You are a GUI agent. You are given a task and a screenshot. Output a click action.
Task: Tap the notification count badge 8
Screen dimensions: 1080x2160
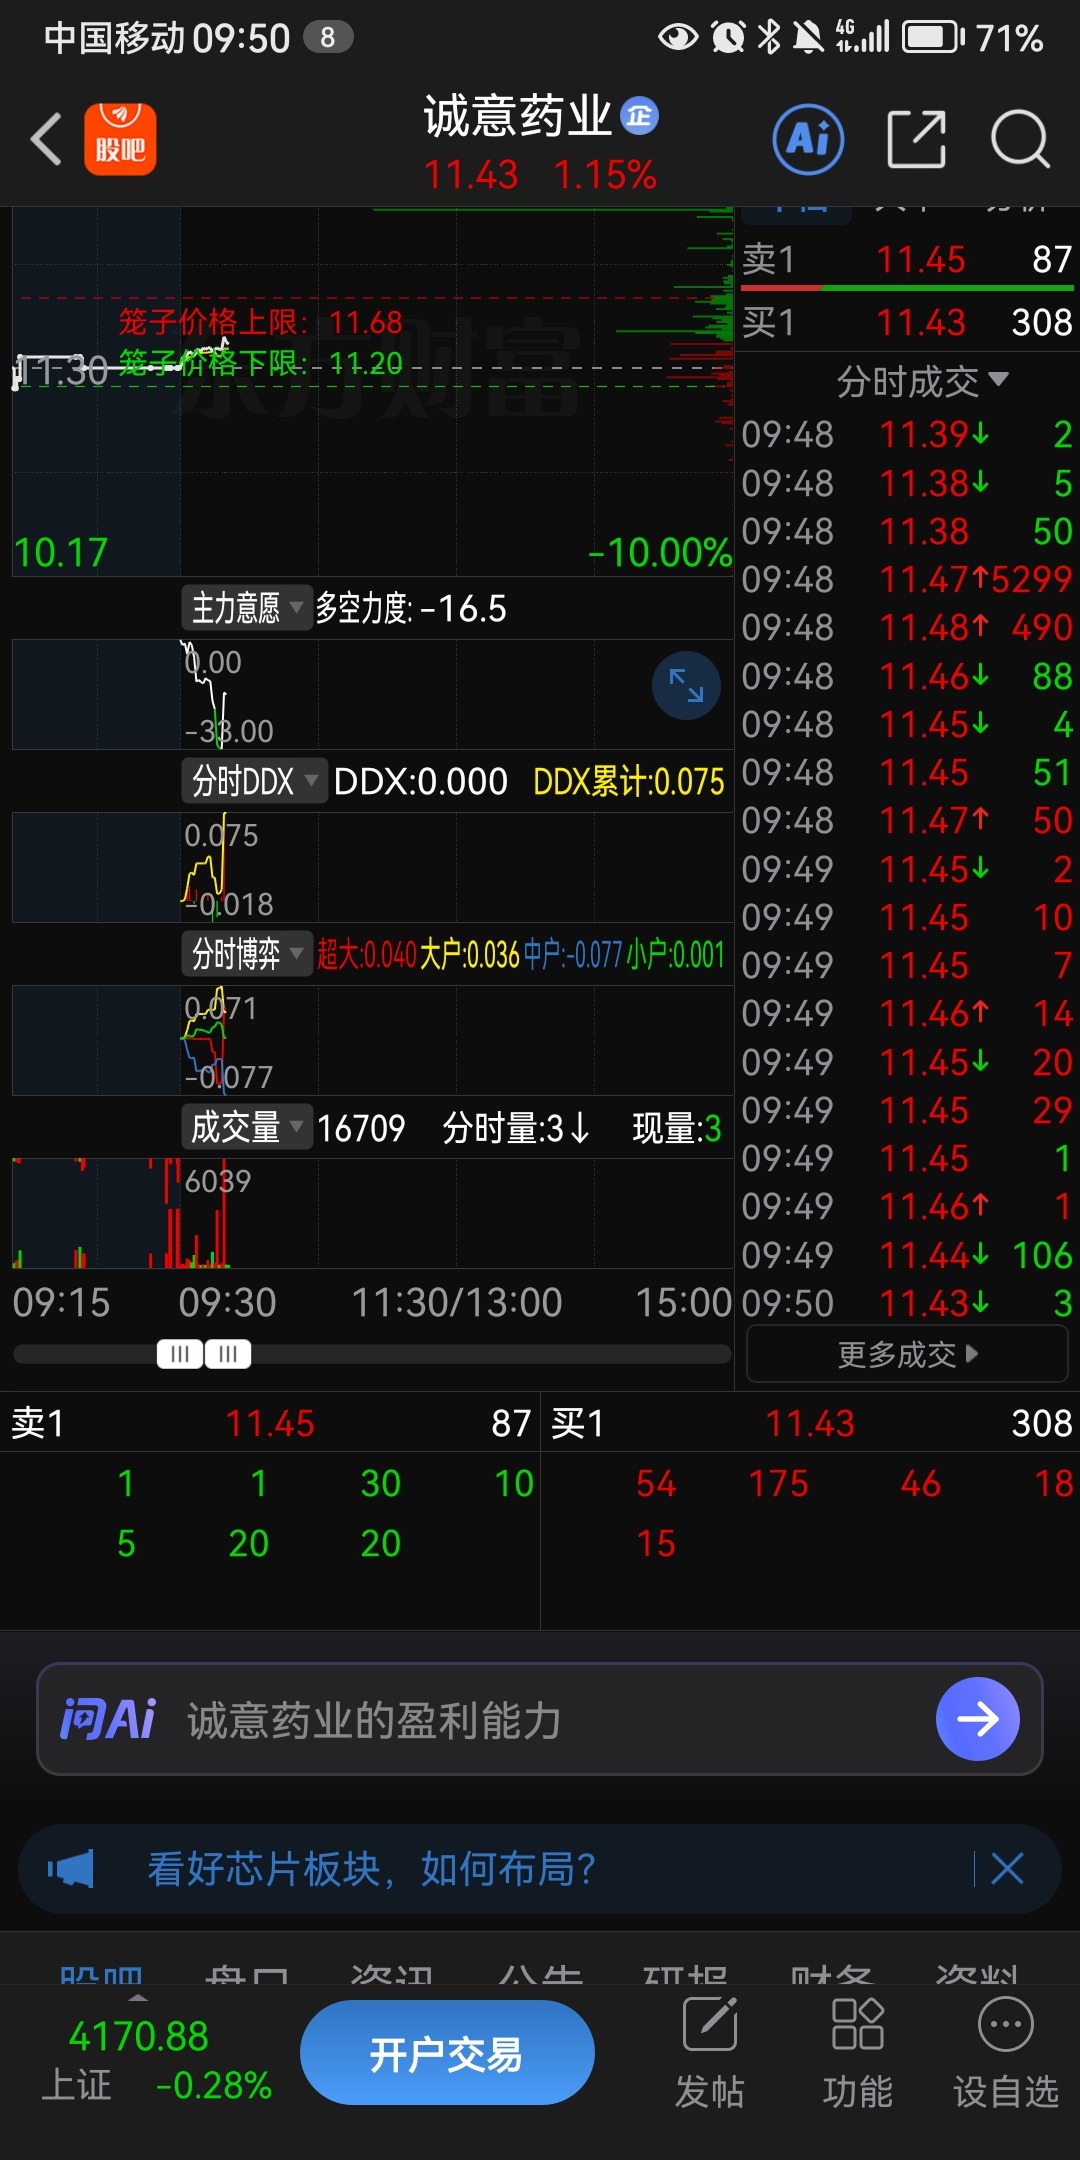(328, 37)
